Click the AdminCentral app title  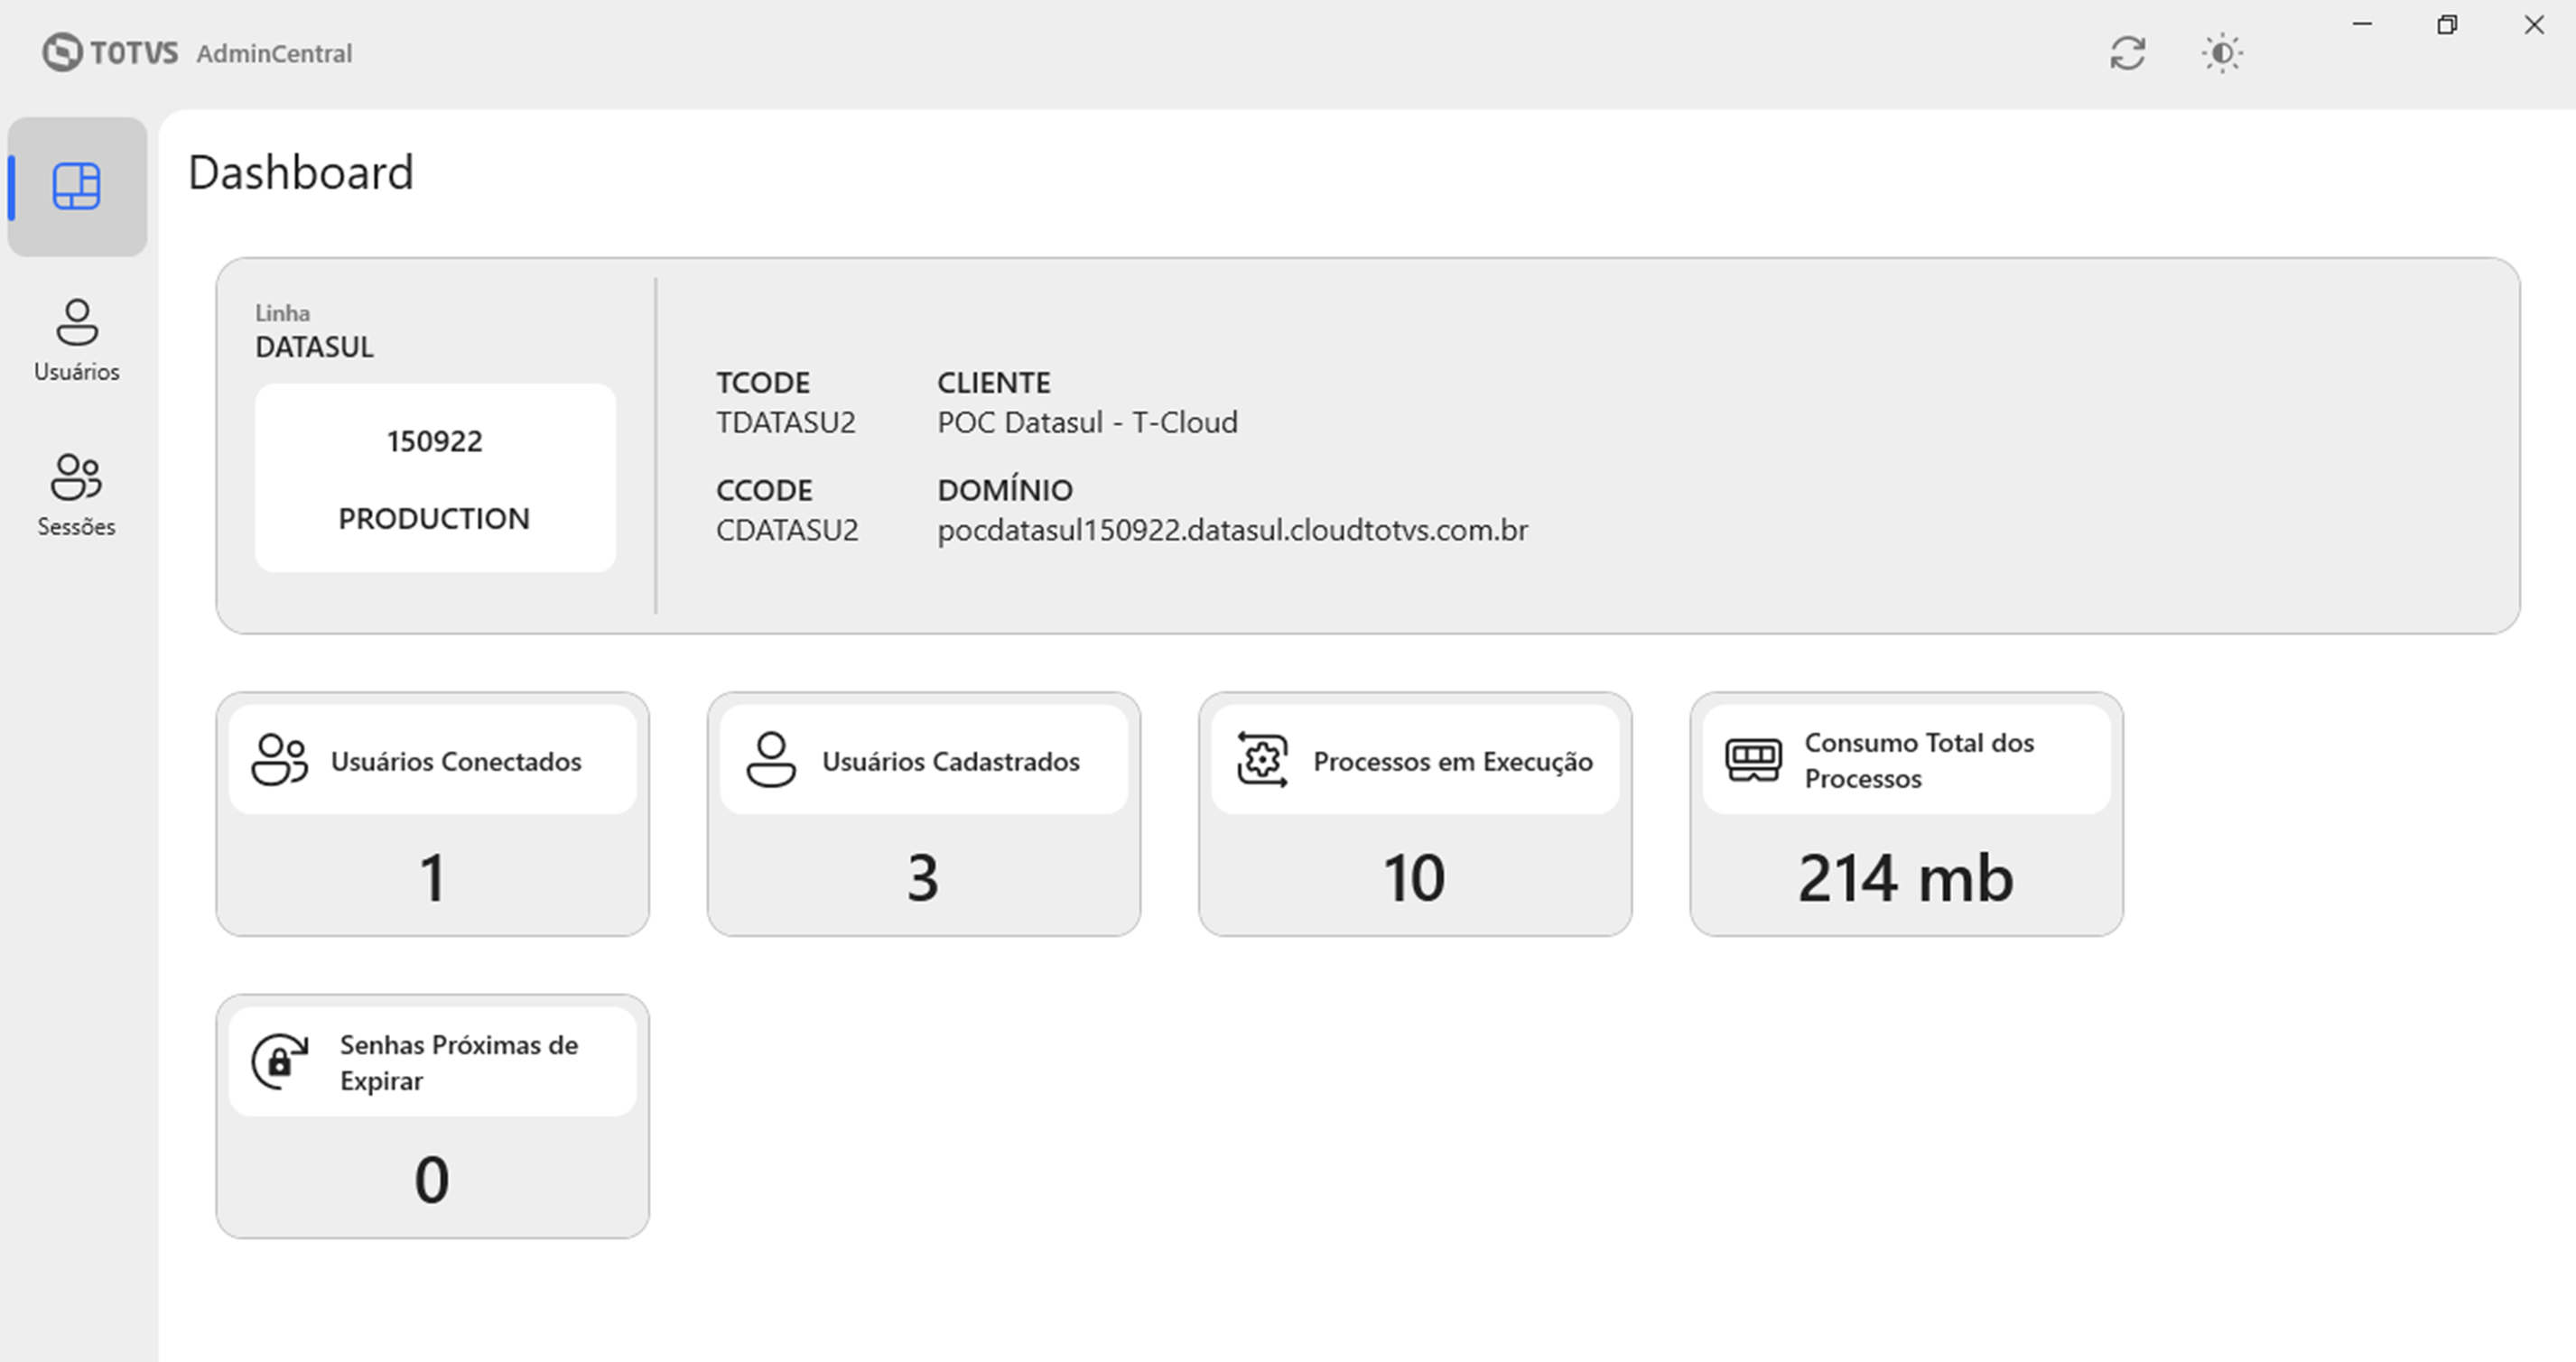pyautogui.click(x=274, y=53)
